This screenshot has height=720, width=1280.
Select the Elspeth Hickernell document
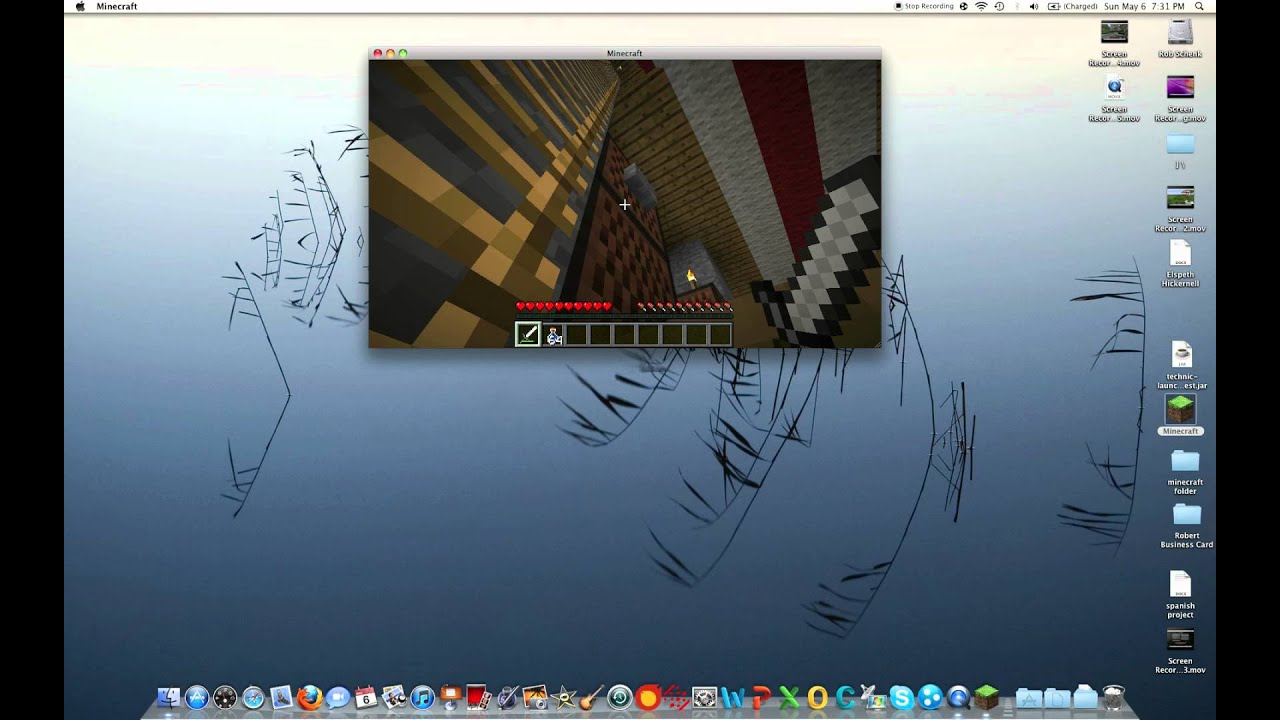[x=1180, y=264]
